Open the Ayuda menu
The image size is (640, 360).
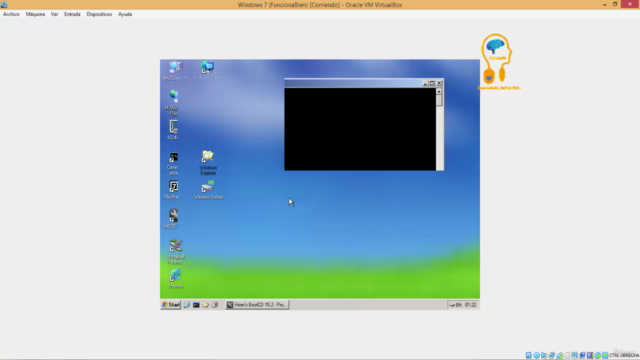coord(125,14)
